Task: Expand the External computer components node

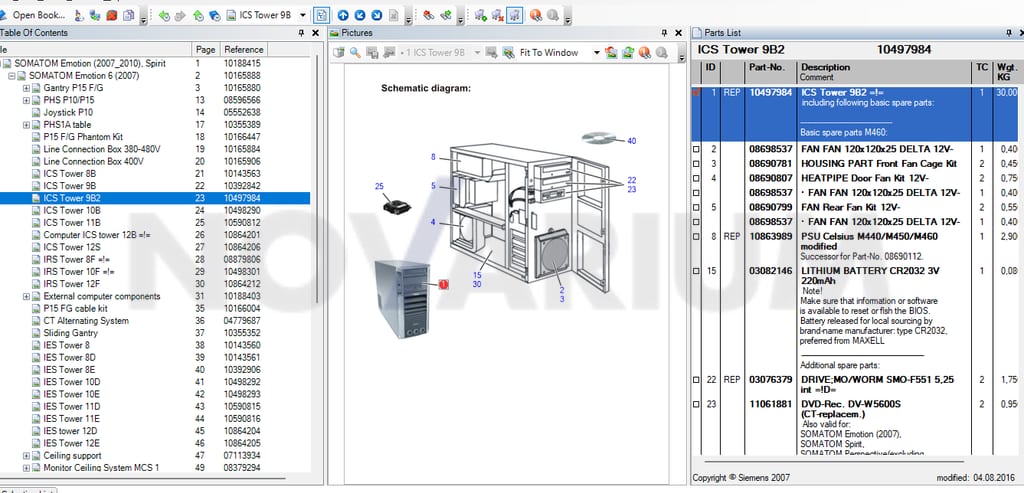Action: coord(27,296)
